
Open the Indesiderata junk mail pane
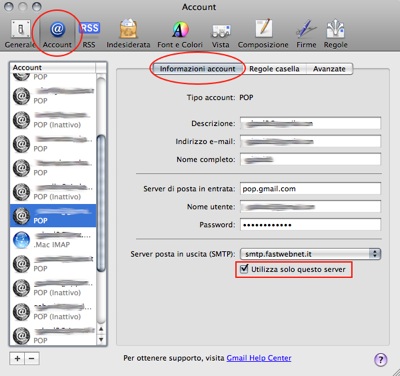click(128, 34)
